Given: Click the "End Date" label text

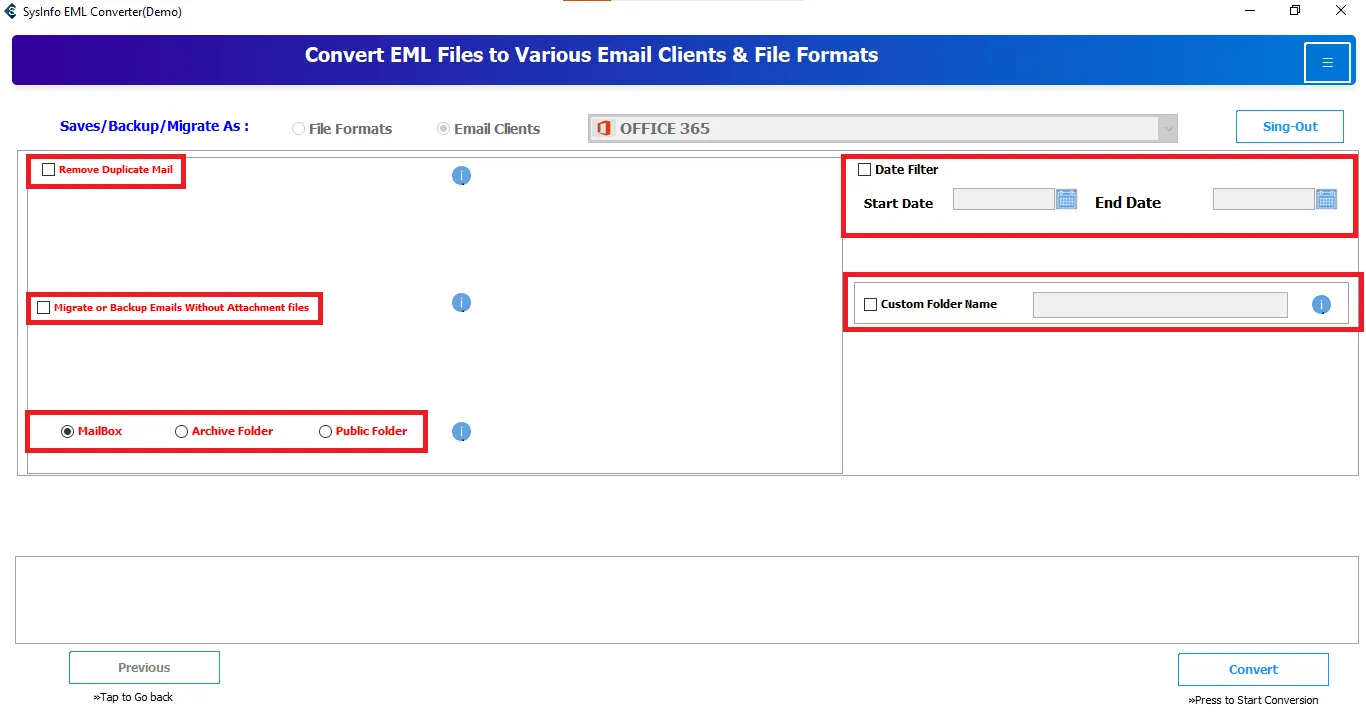Looking at the screenshot, I should tap(1128, 202).
